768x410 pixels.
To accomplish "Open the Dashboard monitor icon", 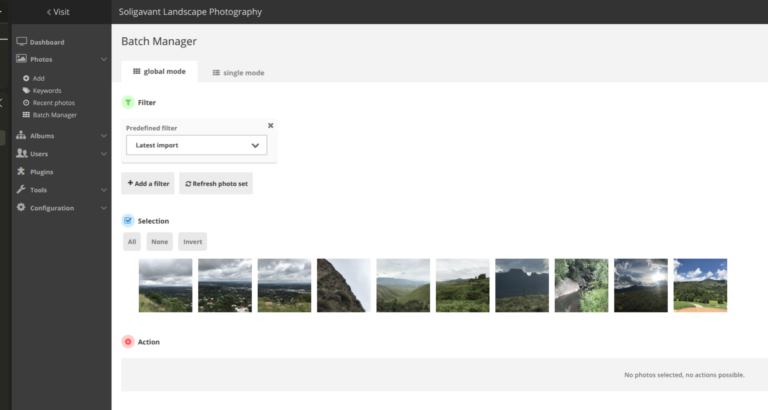I will [21, 42].
